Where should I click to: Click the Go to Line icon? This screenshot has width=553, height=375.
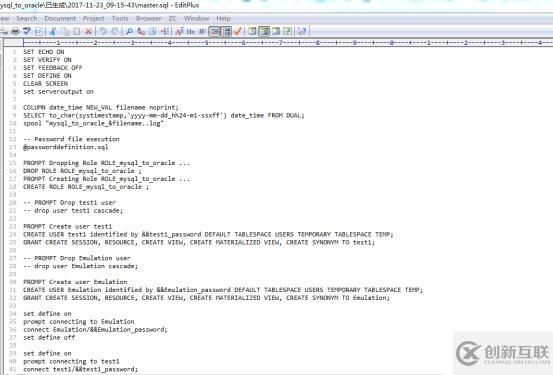(x=165, y=31)
